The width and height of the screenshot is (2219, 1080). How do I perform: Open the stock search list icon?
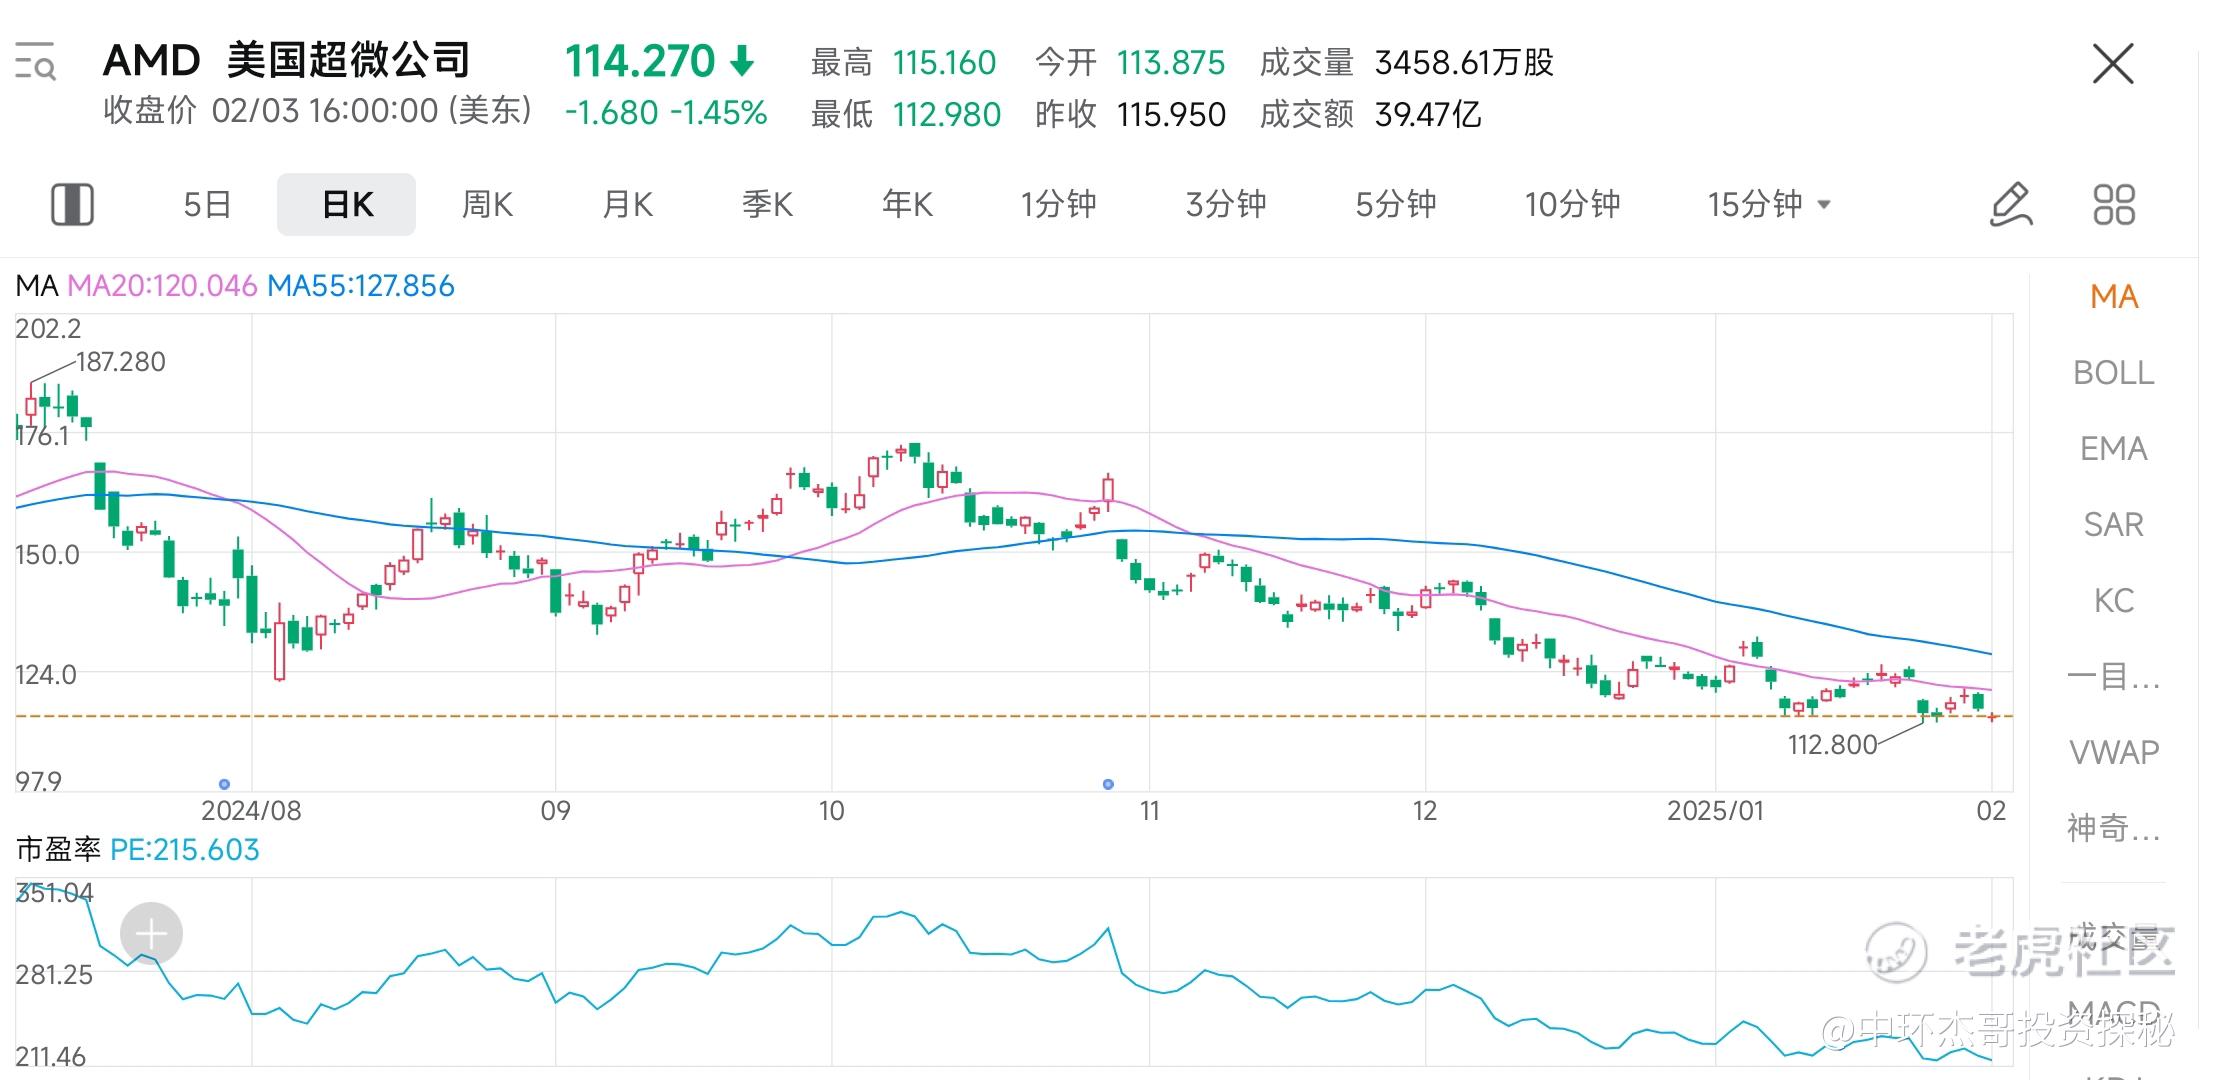tap(36, 61)
